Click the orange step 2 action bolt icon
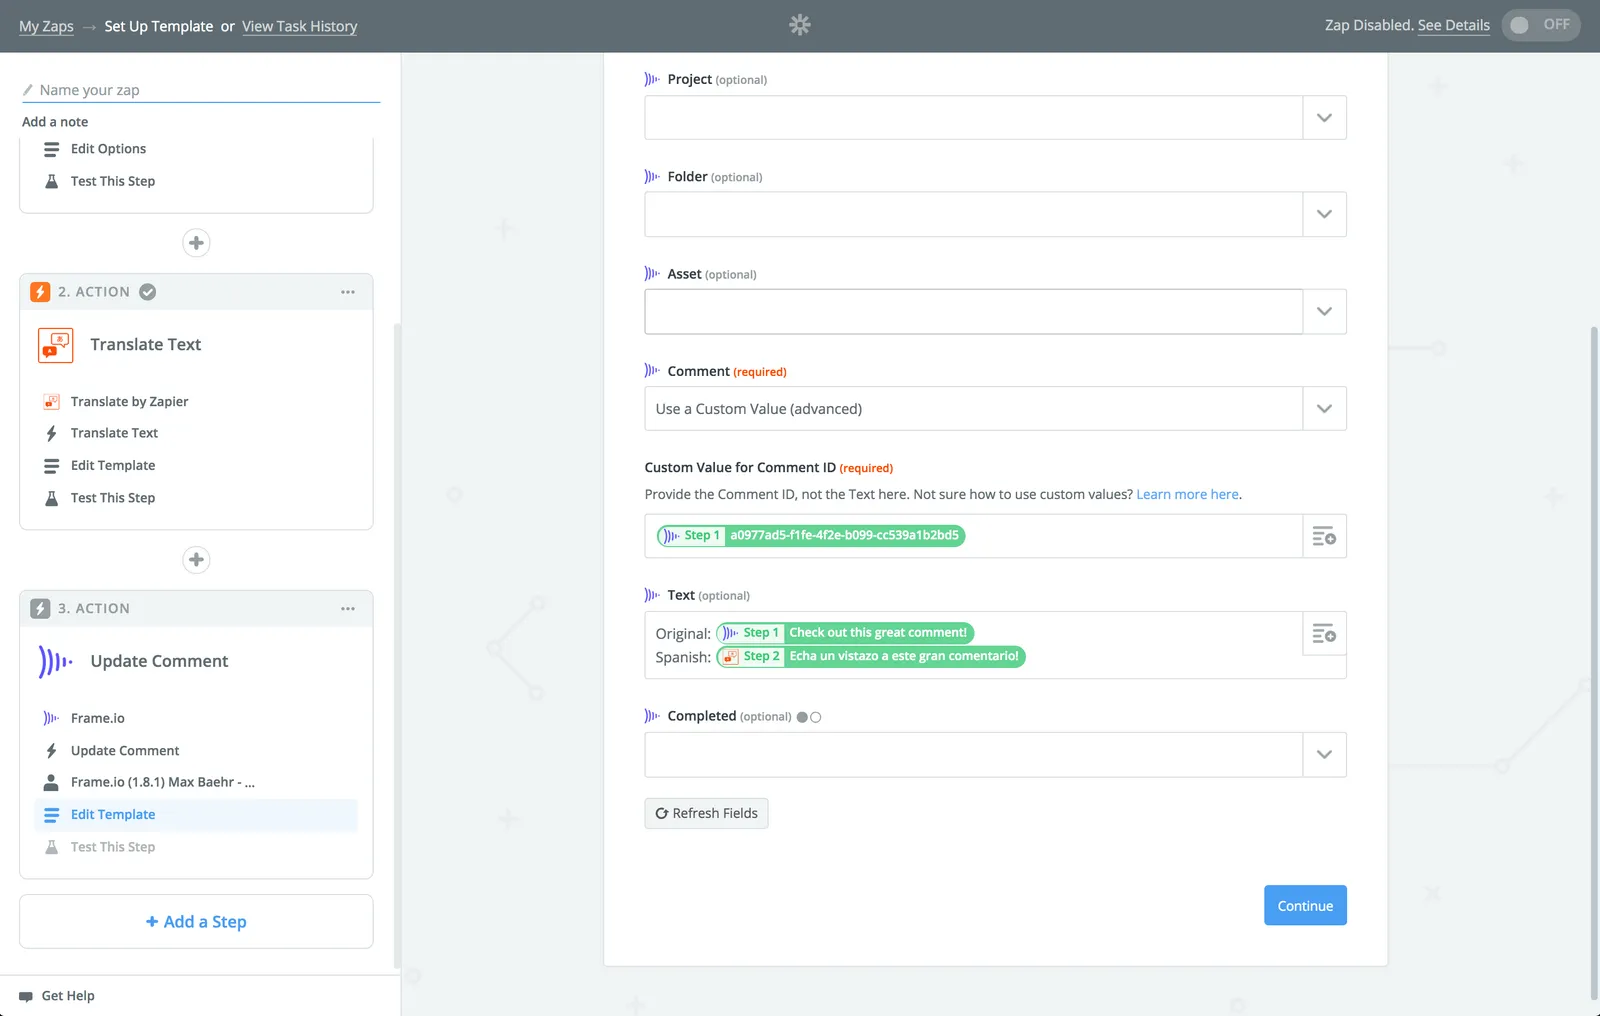Viewport: 1600px width, 1016px height. tap(40, 292)
